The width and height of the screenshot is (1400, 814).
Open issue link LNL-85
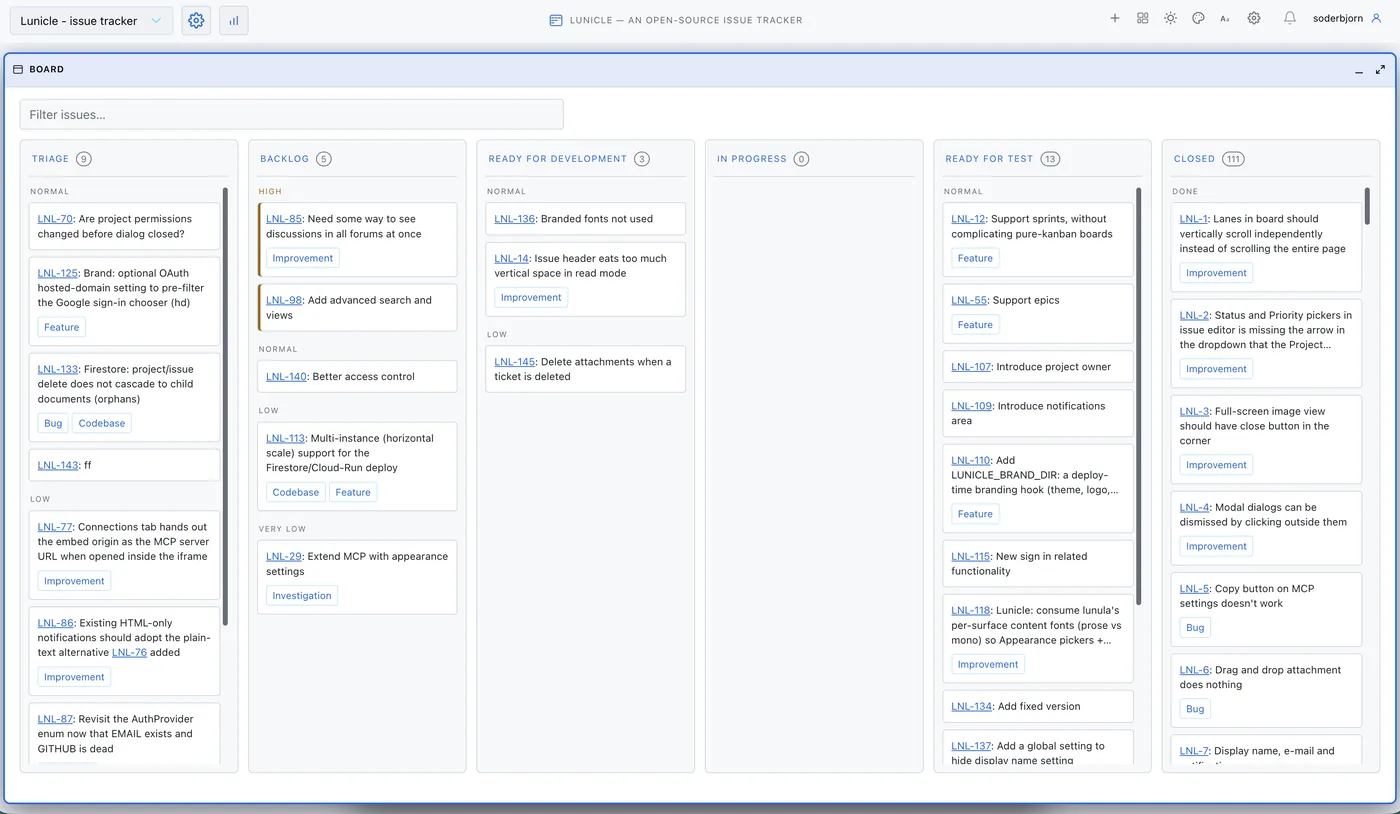pyautogui.click(x=284, y=219)
